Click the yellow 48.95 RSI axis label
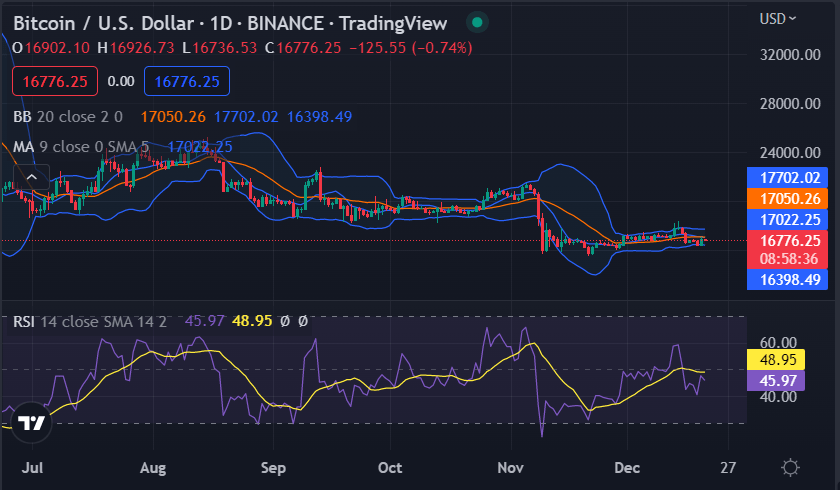 point(776,360)
